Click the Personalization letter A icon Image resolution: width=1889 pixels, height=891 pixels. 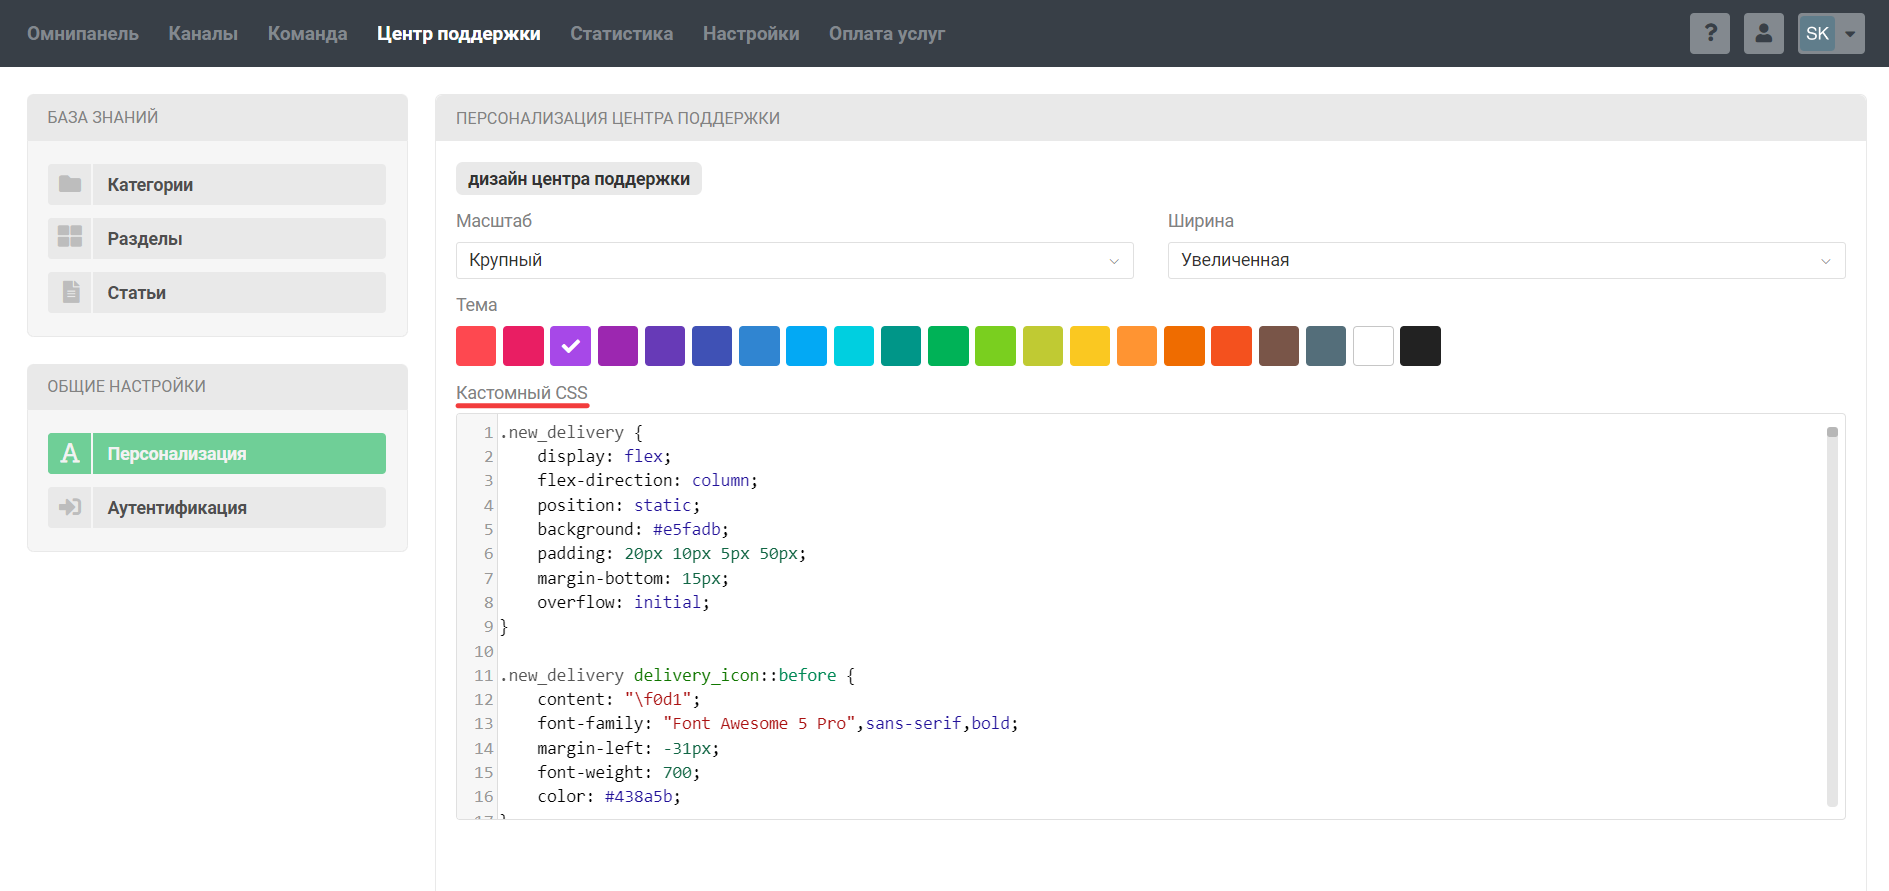[x=70, y=453]
